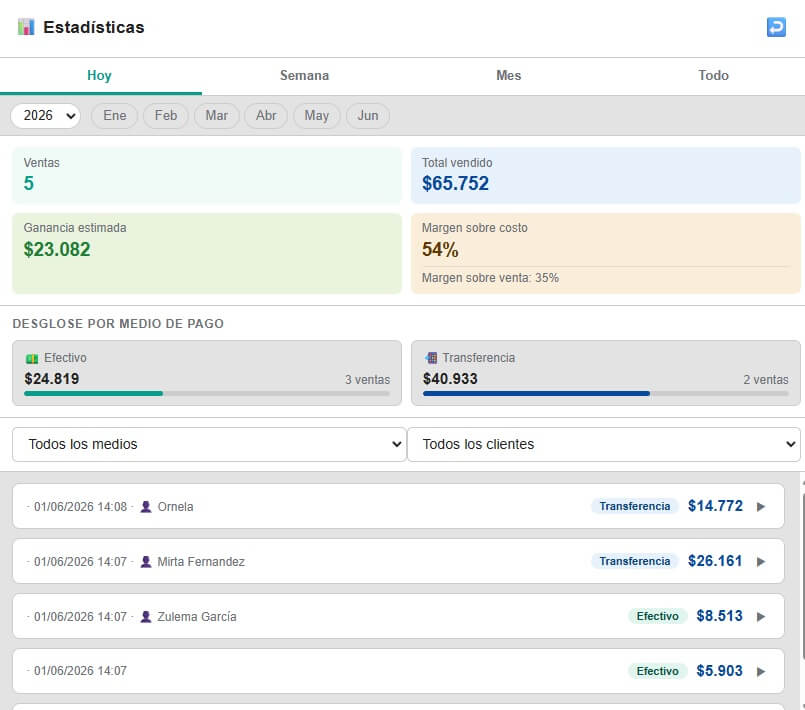Click the user icon beside Zulema García
The width and height of the screenshot is (805, 710).
pos(146,617)
